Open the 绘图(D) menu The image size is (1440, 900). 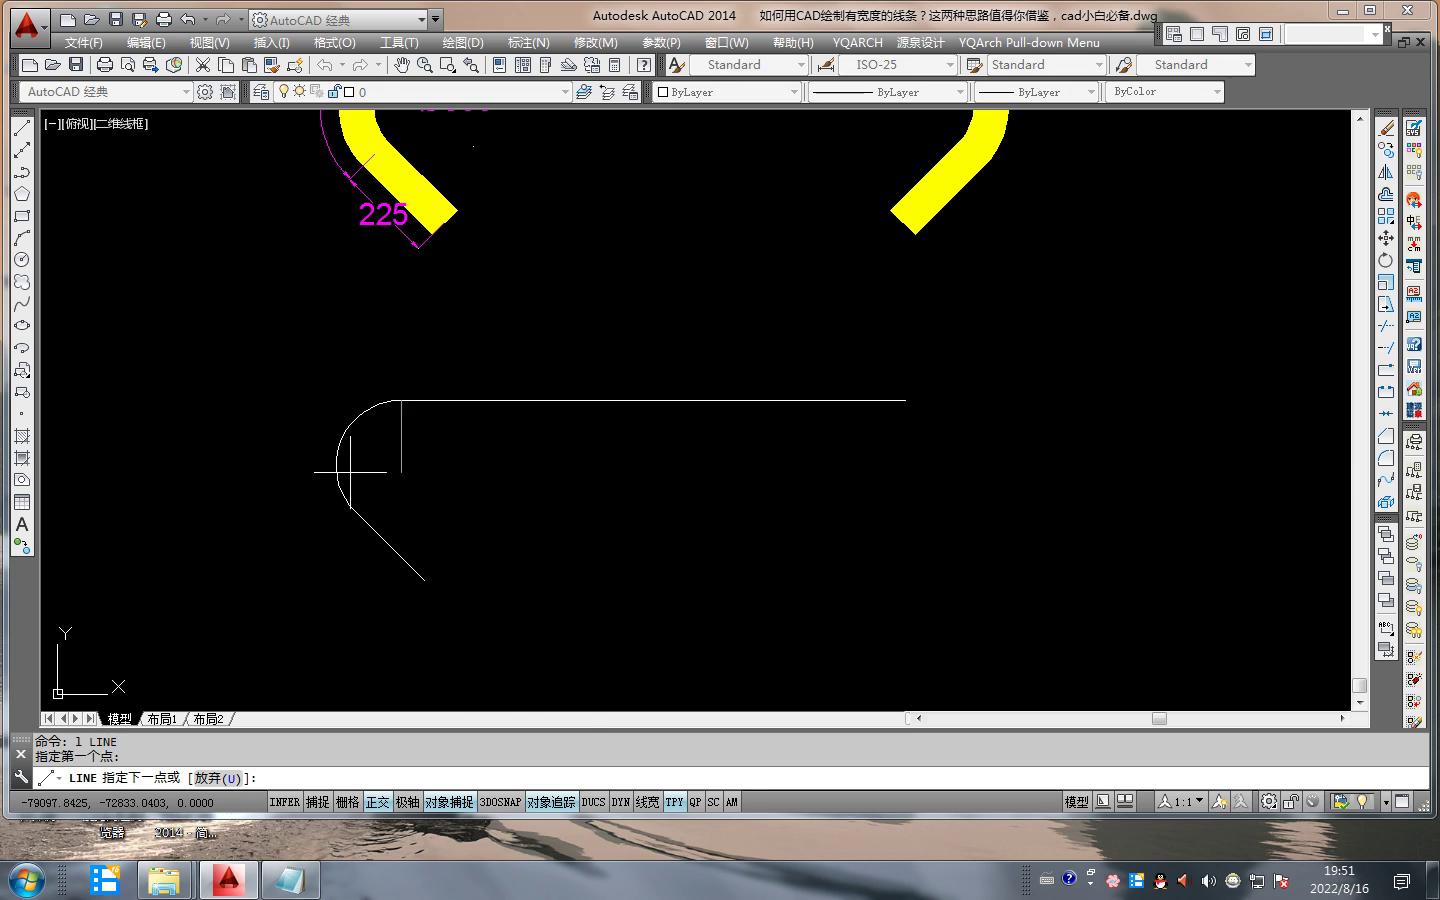pyautogui.click(x=462, y=43)
